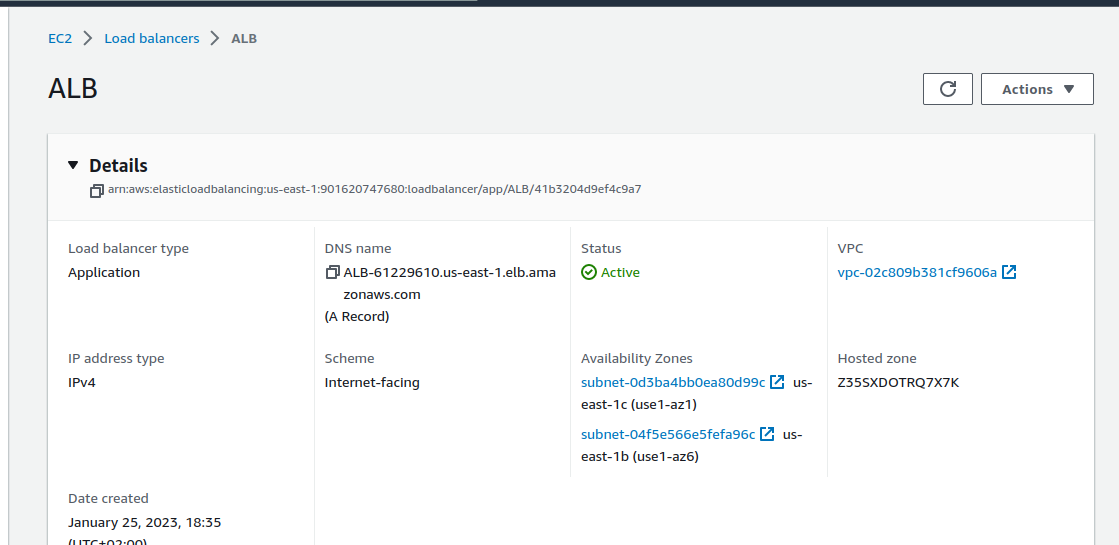Viewport: 1119px width, 545px height.
Task: Click the VPC label
Action: pos(850,249)
